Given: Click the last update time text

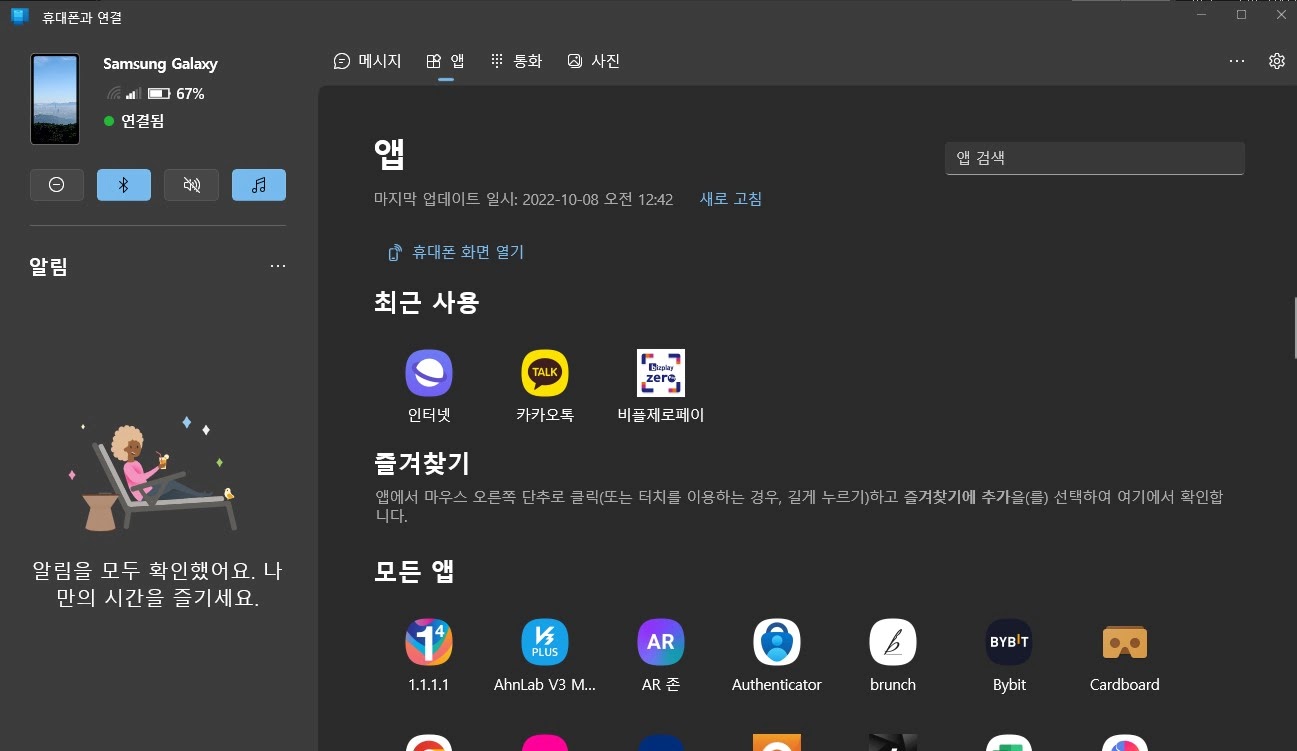Looking at the screenshot, I should pyautogui.click(x=523, y=199).
